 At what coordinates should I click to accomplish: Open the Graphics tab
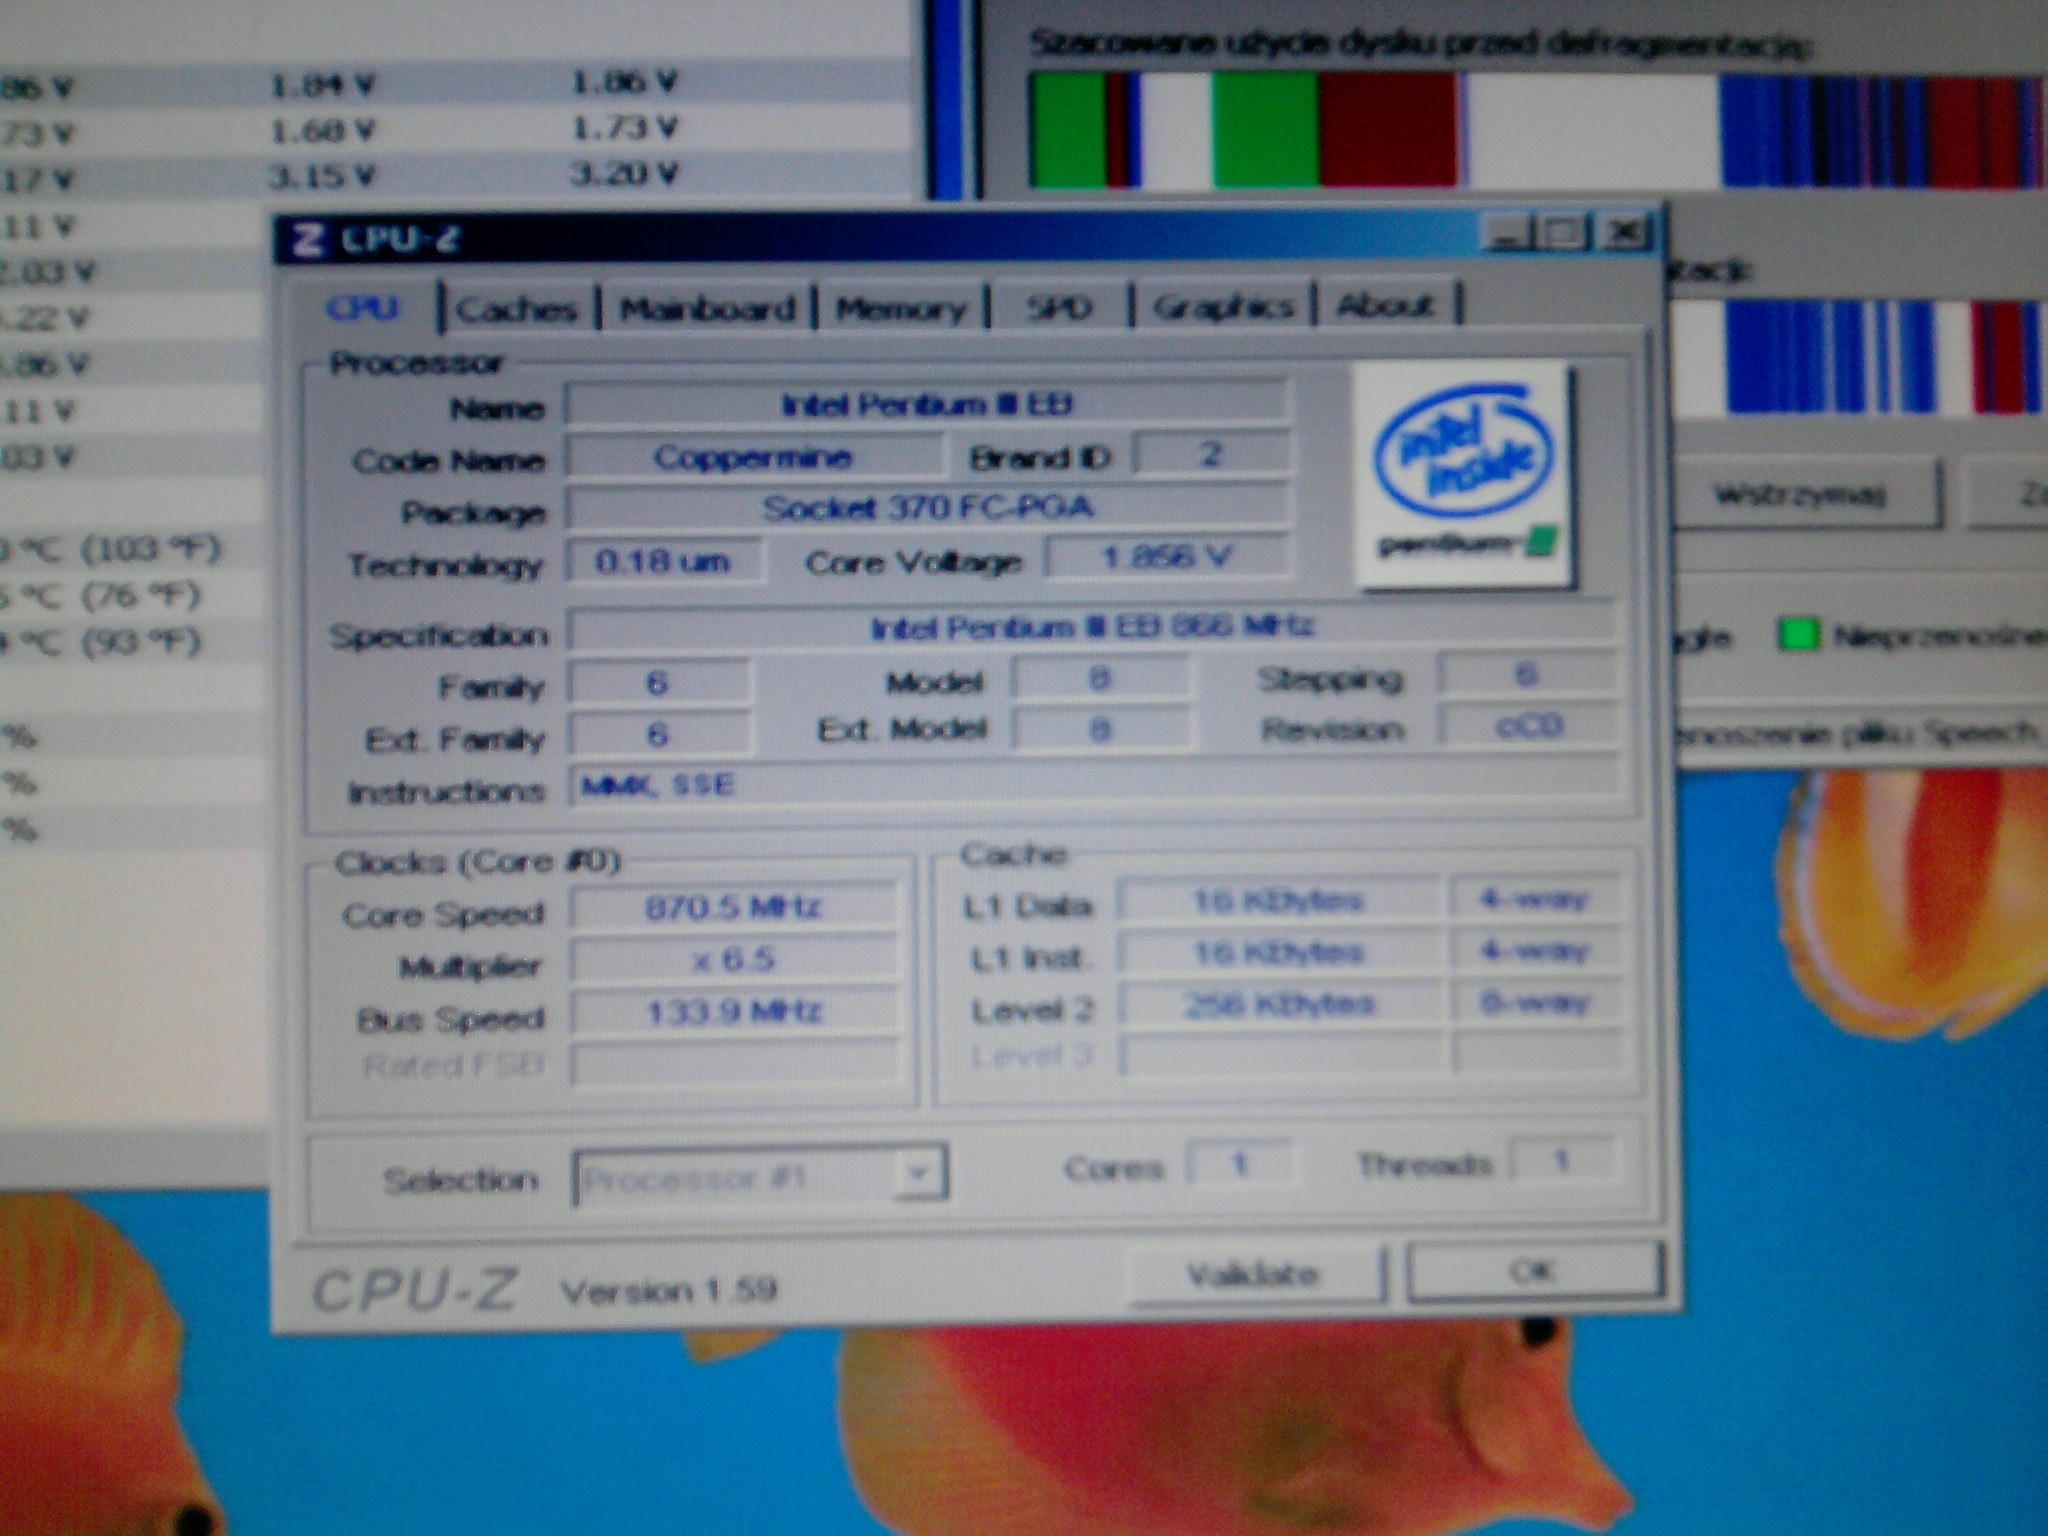coord(1222,306)
